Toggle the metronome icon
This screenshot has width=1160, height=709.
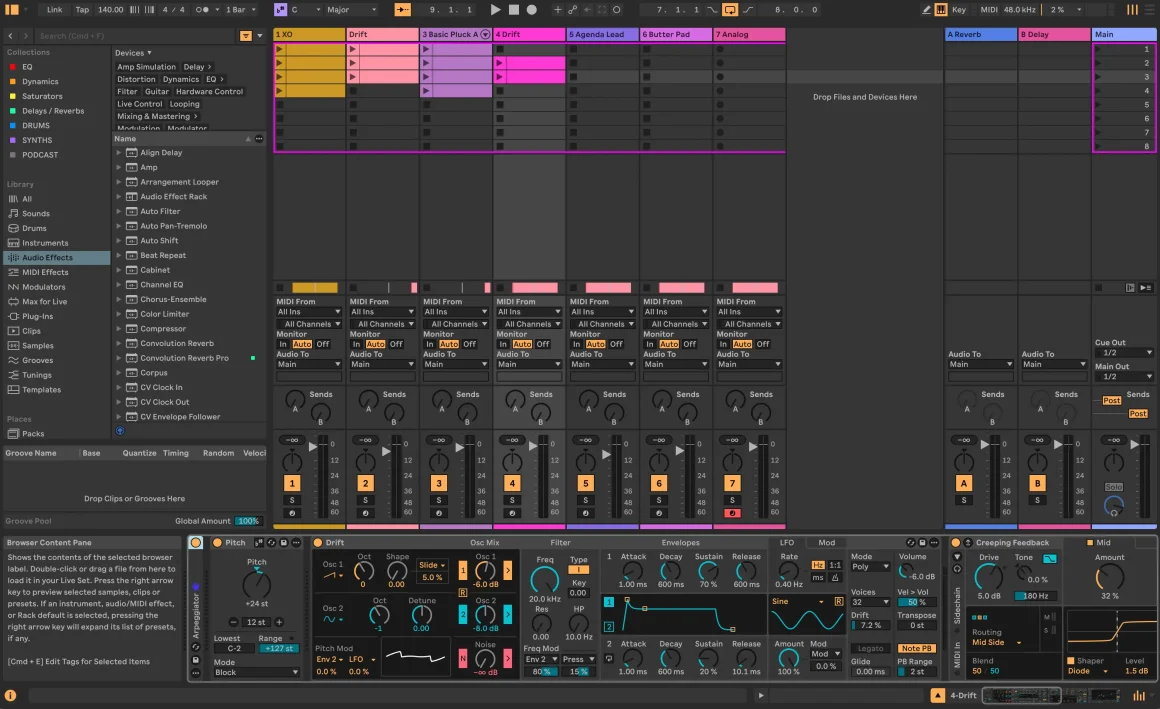(203, 9)
